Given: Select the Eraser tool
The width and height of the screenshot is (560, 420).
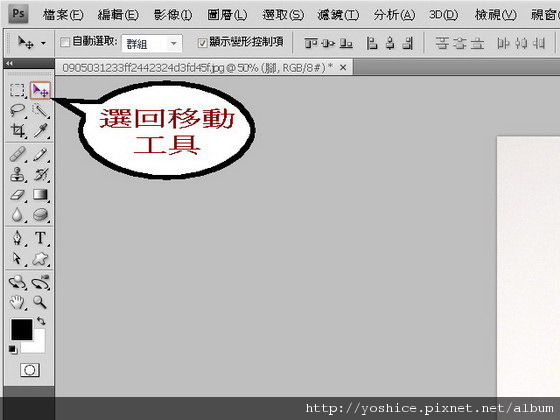Looking at the screenshot, I should pos(17,195).
